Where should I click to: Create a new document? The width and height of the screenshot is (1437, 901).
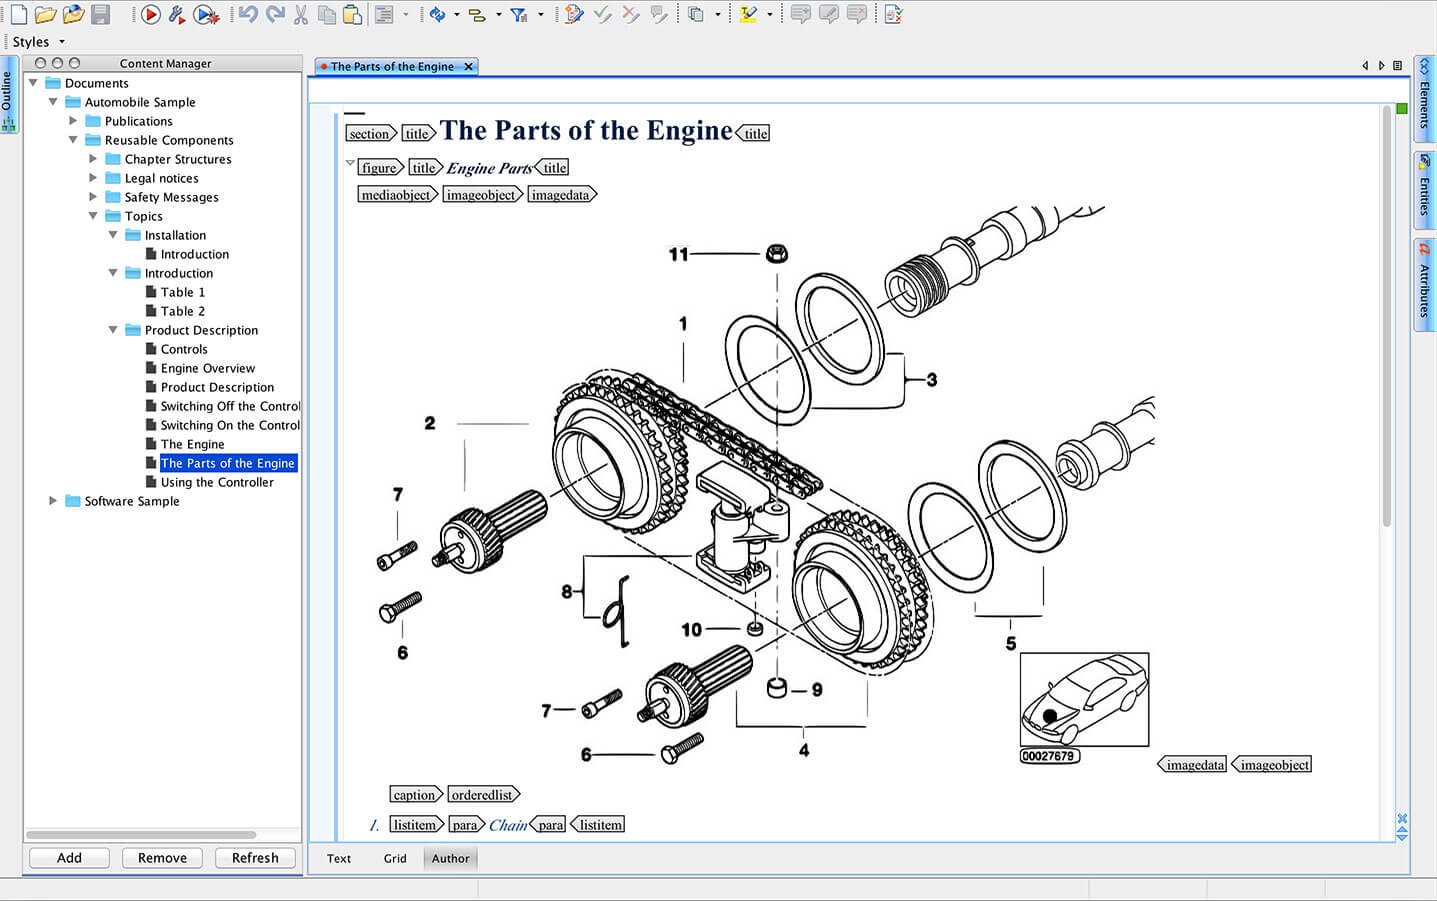coord(18,13)
